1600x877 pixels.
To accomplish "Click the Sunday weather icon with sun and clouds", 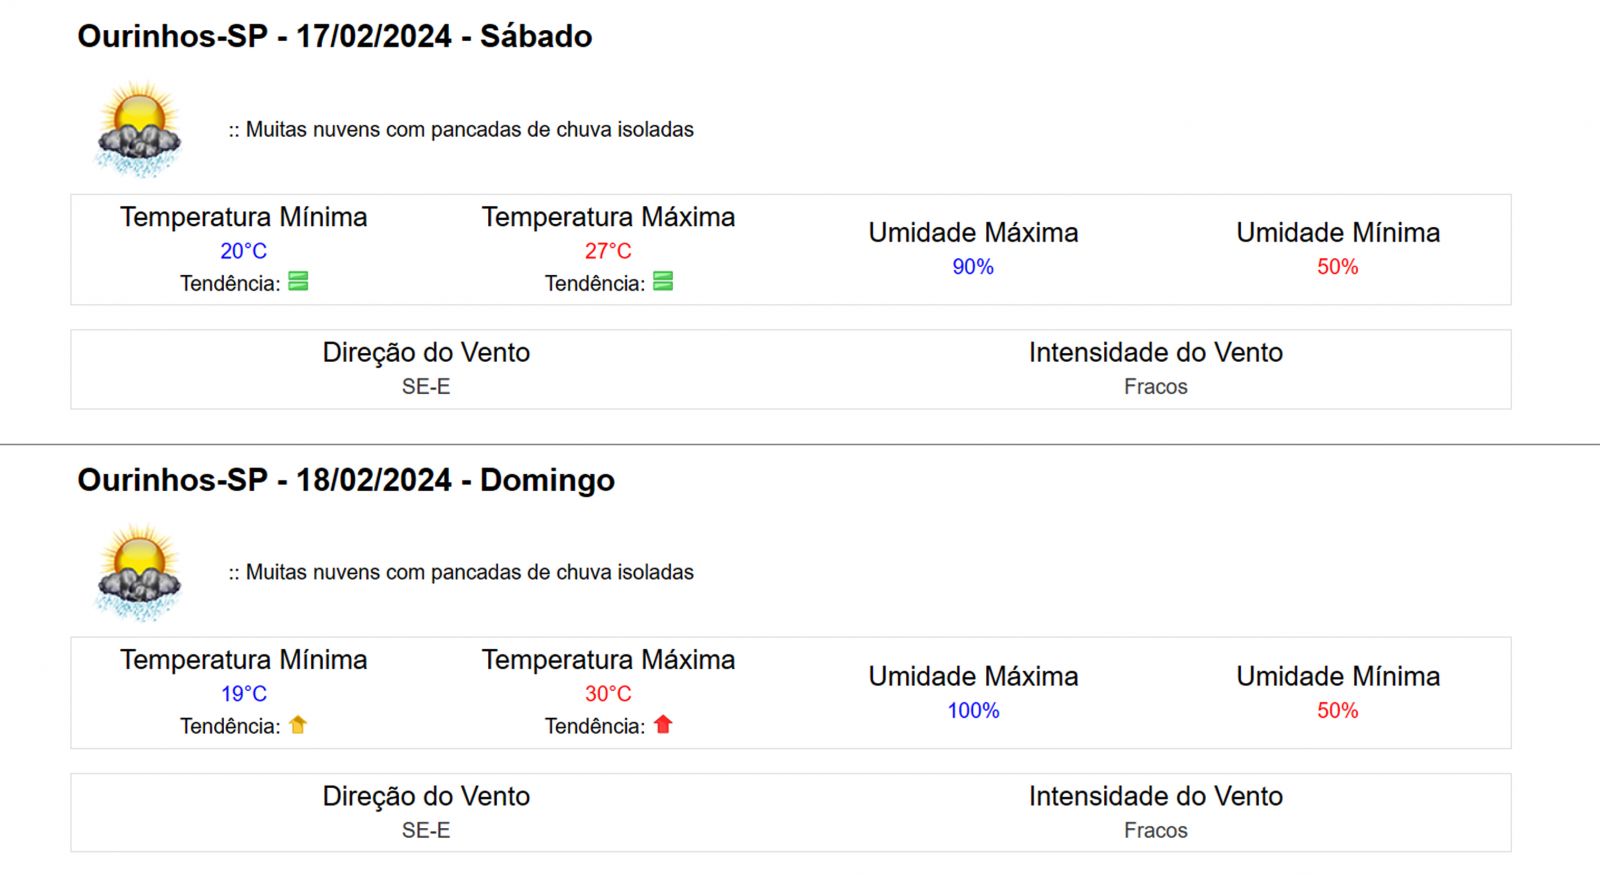I will [x=139, y=572].
